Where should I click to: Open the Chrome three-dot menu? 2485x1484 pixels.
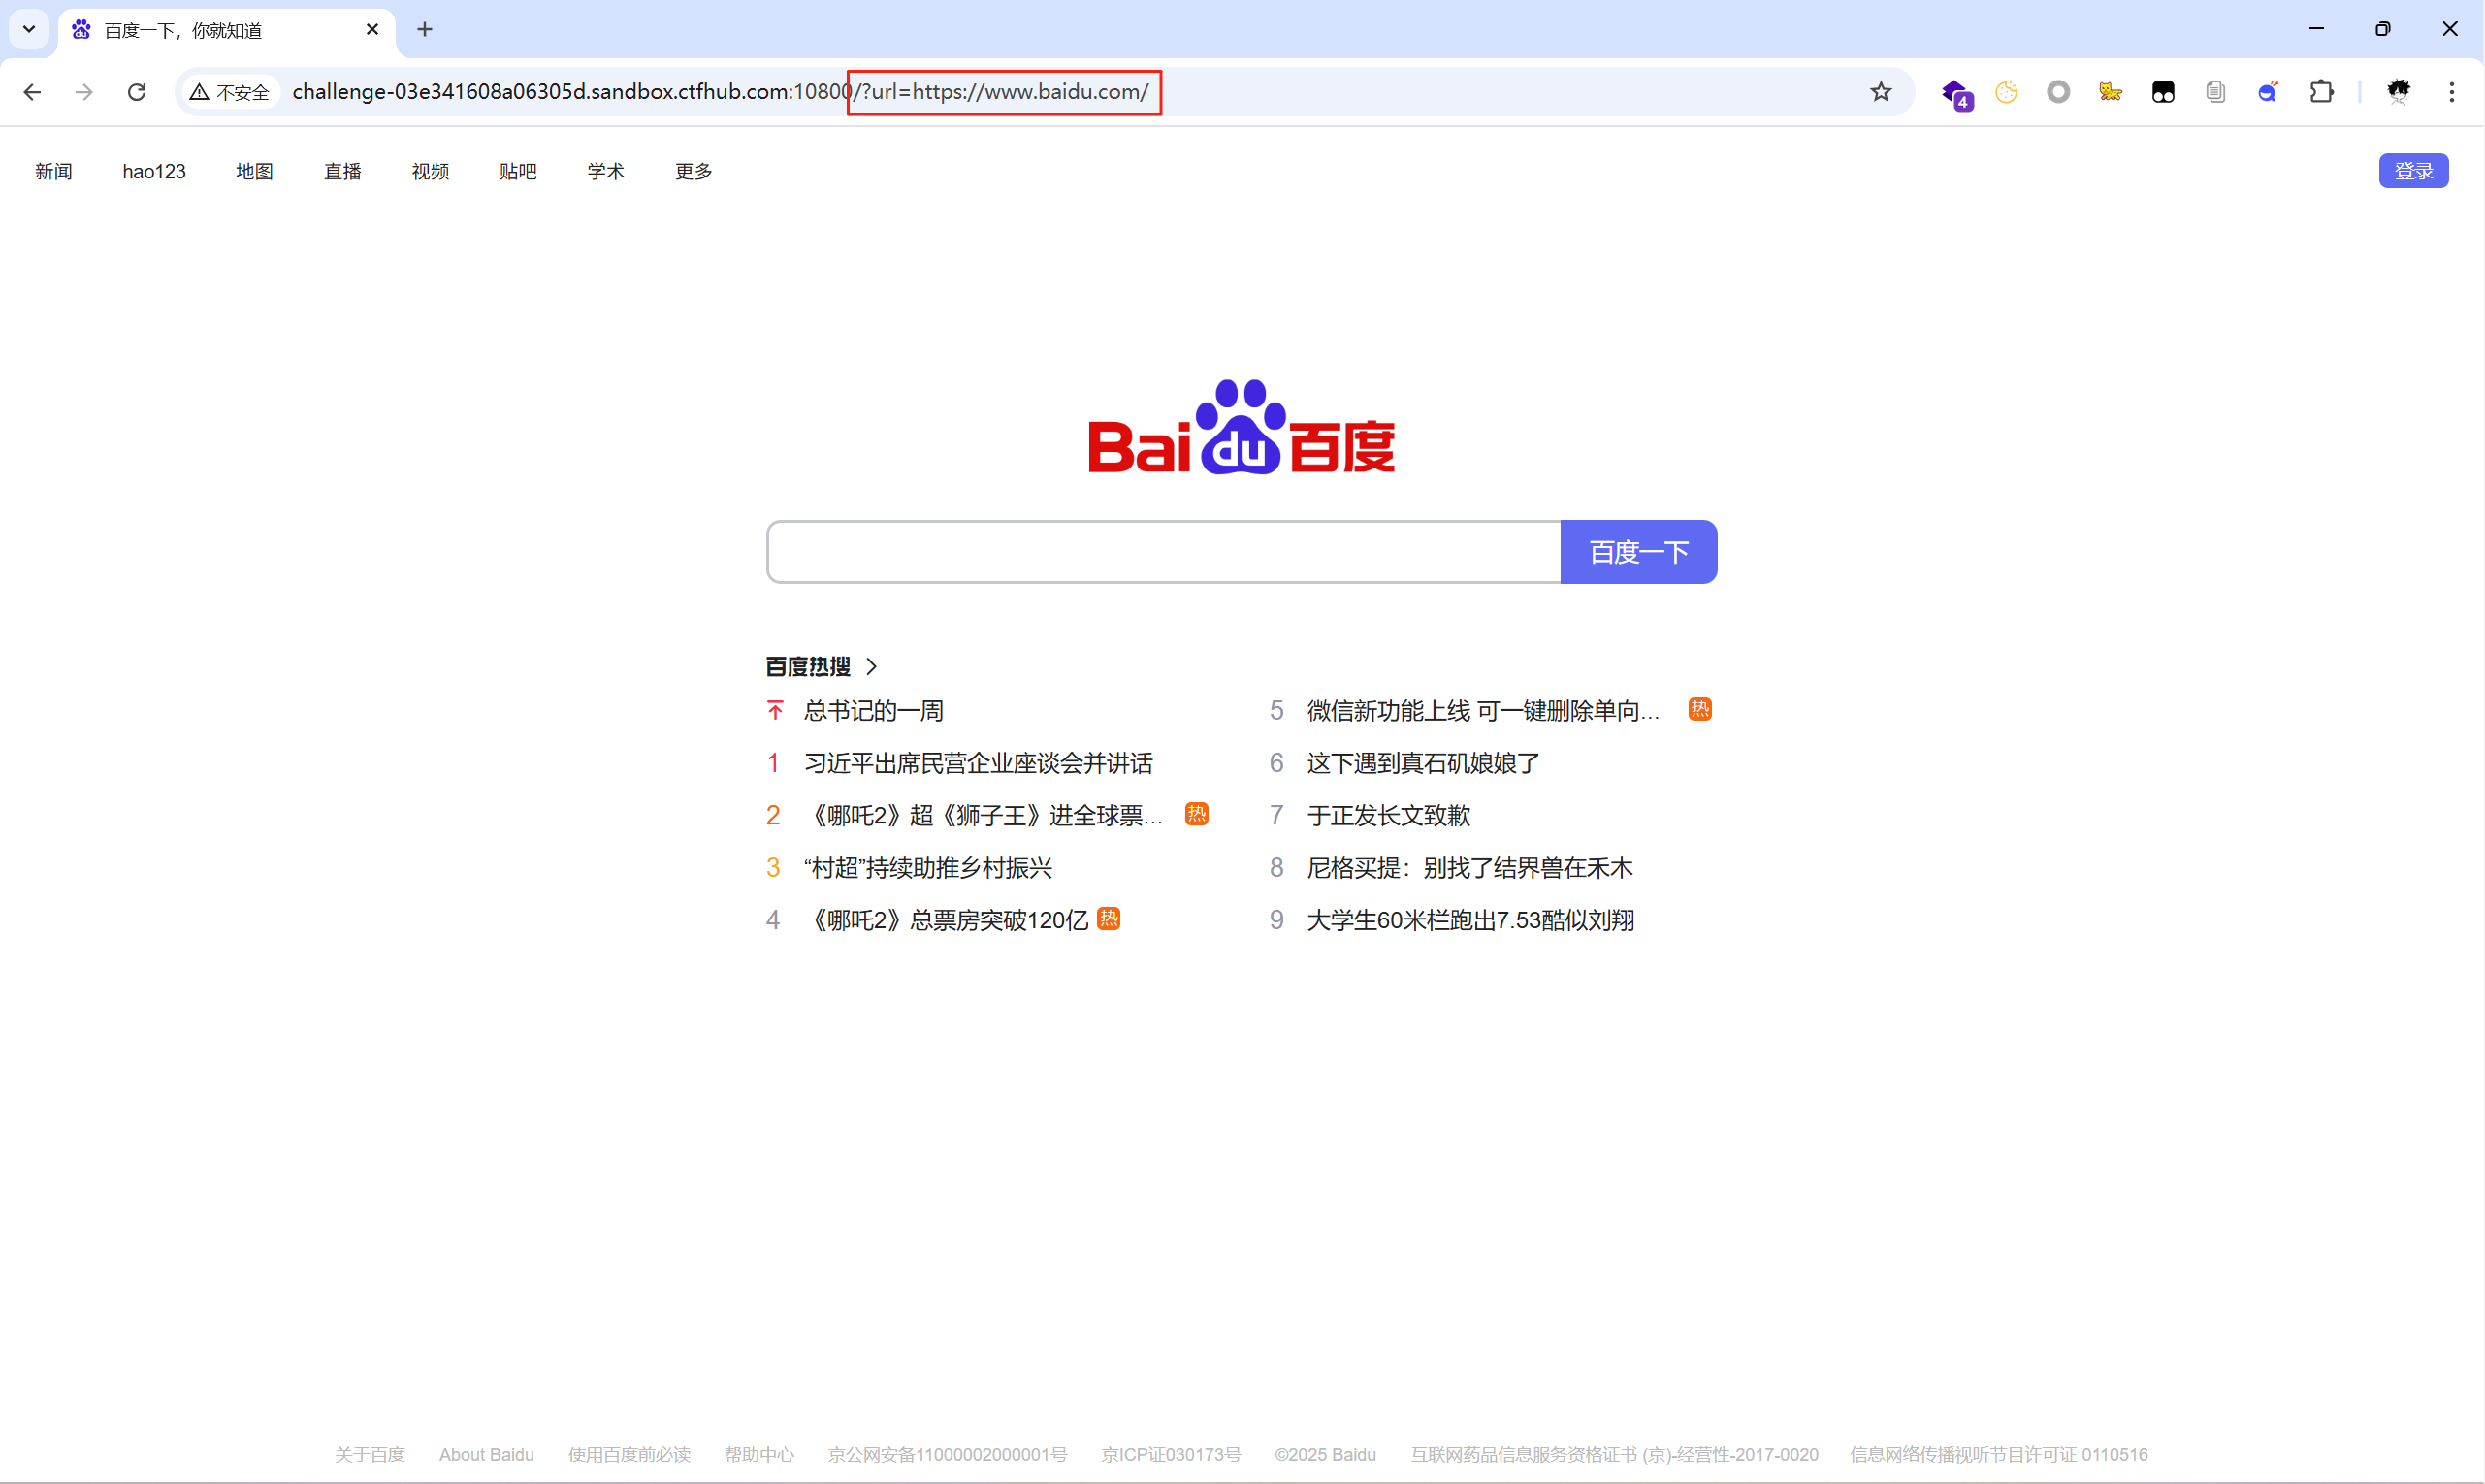coord(2451,92)
